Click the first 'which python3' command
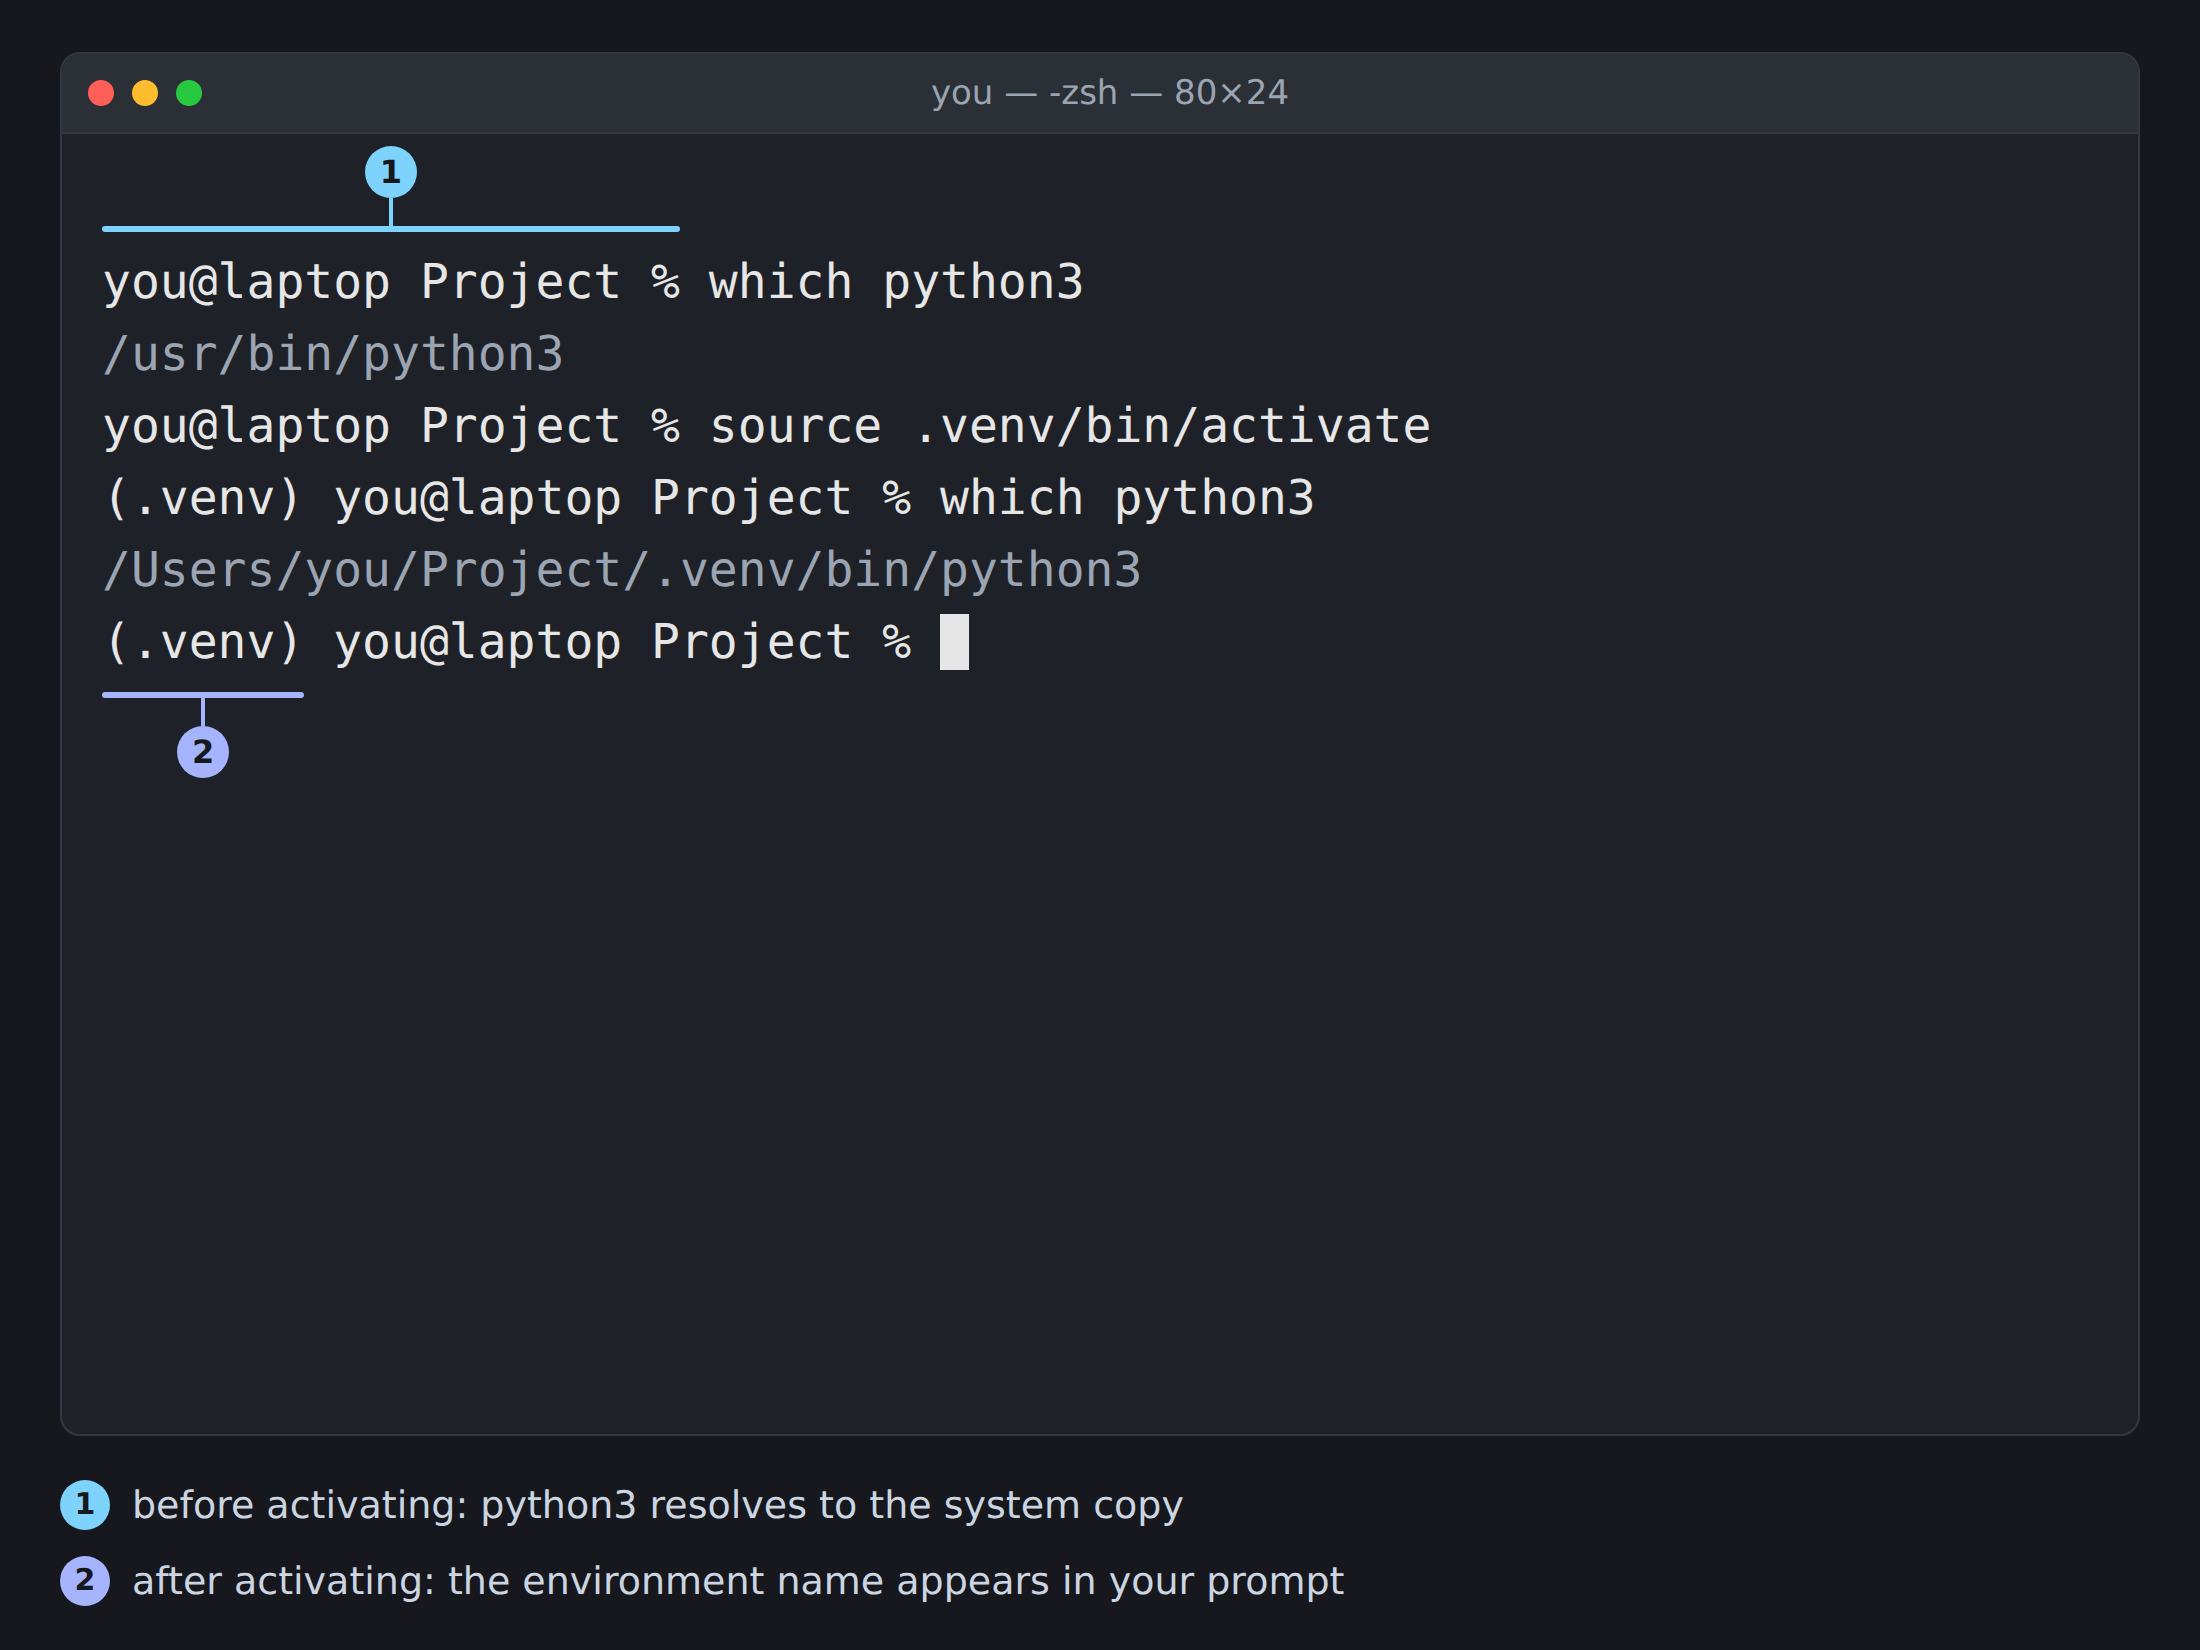The height and width of the screenshot is (1650, 2200). tap(896, 283)
